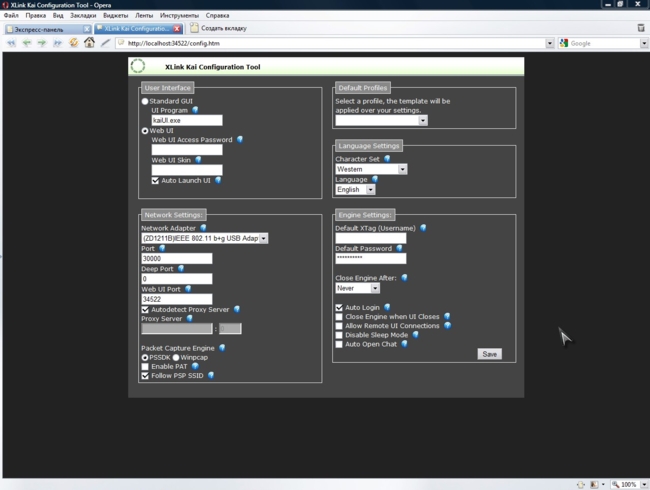Open the Google search engine dropdown arrow
This screenshot has width=650, height=490.
point(643,43)
